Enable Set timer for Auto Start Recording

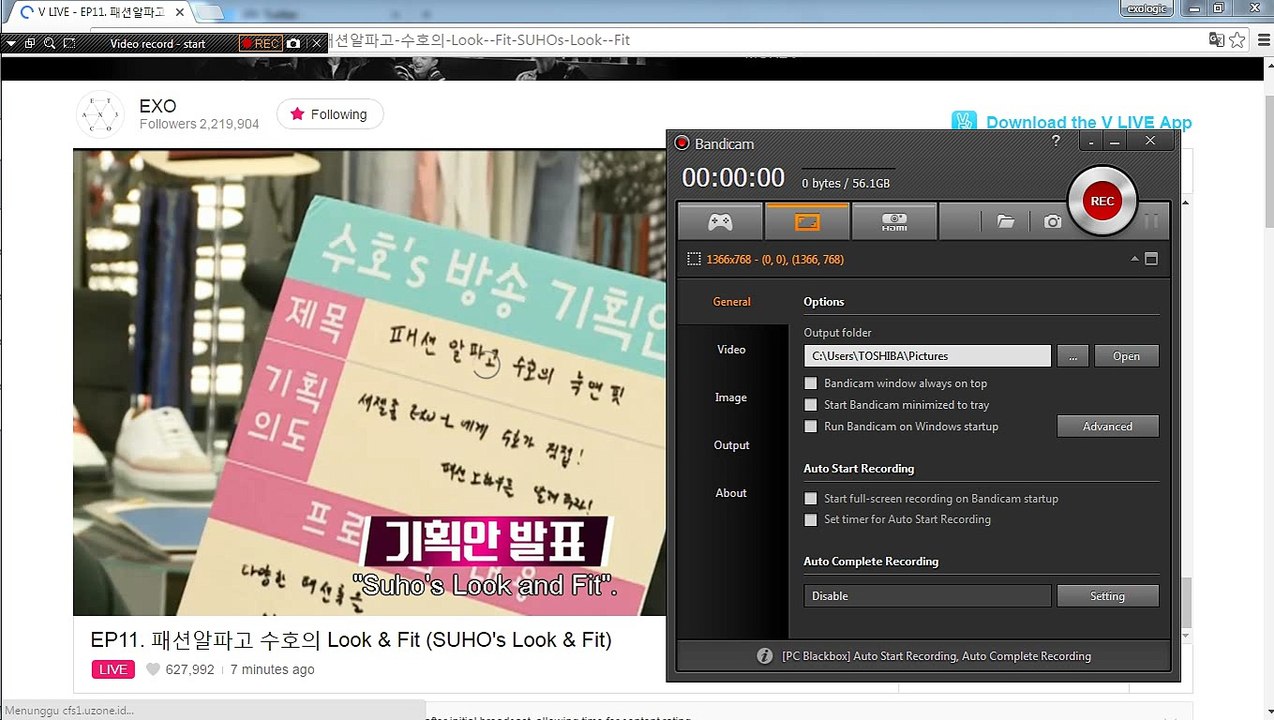pyautogui.click(x=811, y=519)
